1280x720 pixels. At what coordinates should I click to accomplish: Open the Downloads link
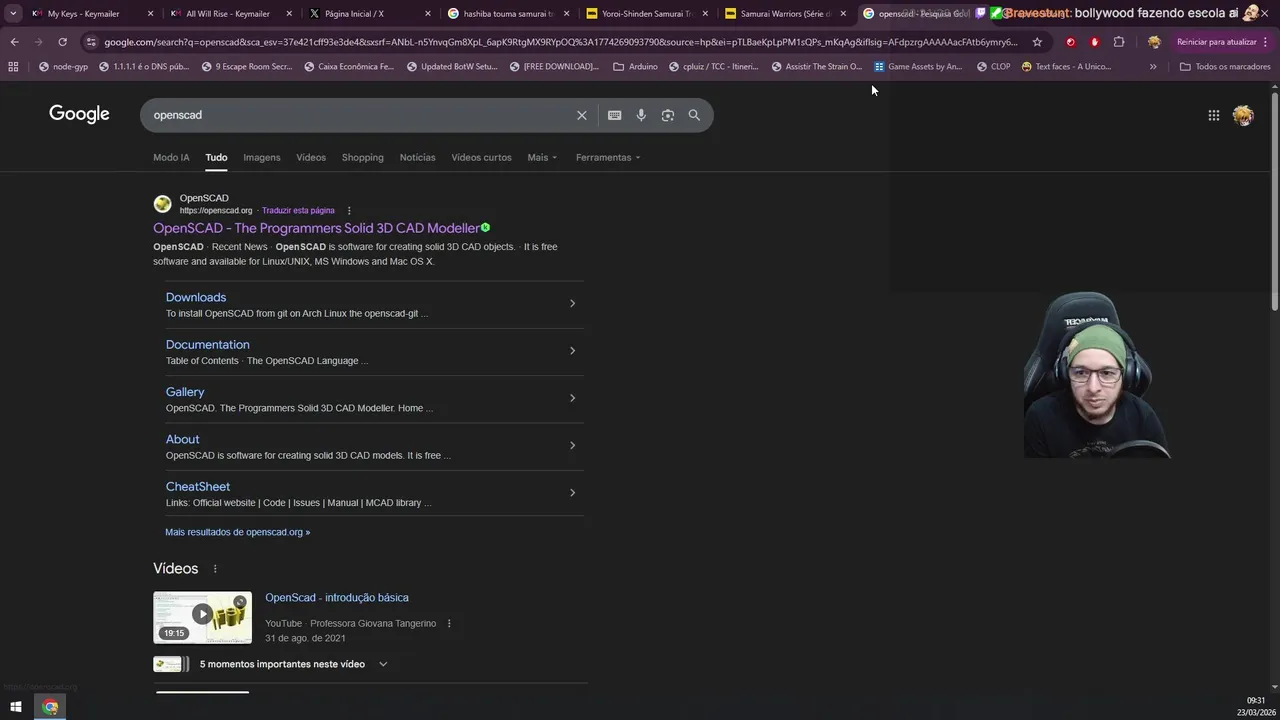196,297
